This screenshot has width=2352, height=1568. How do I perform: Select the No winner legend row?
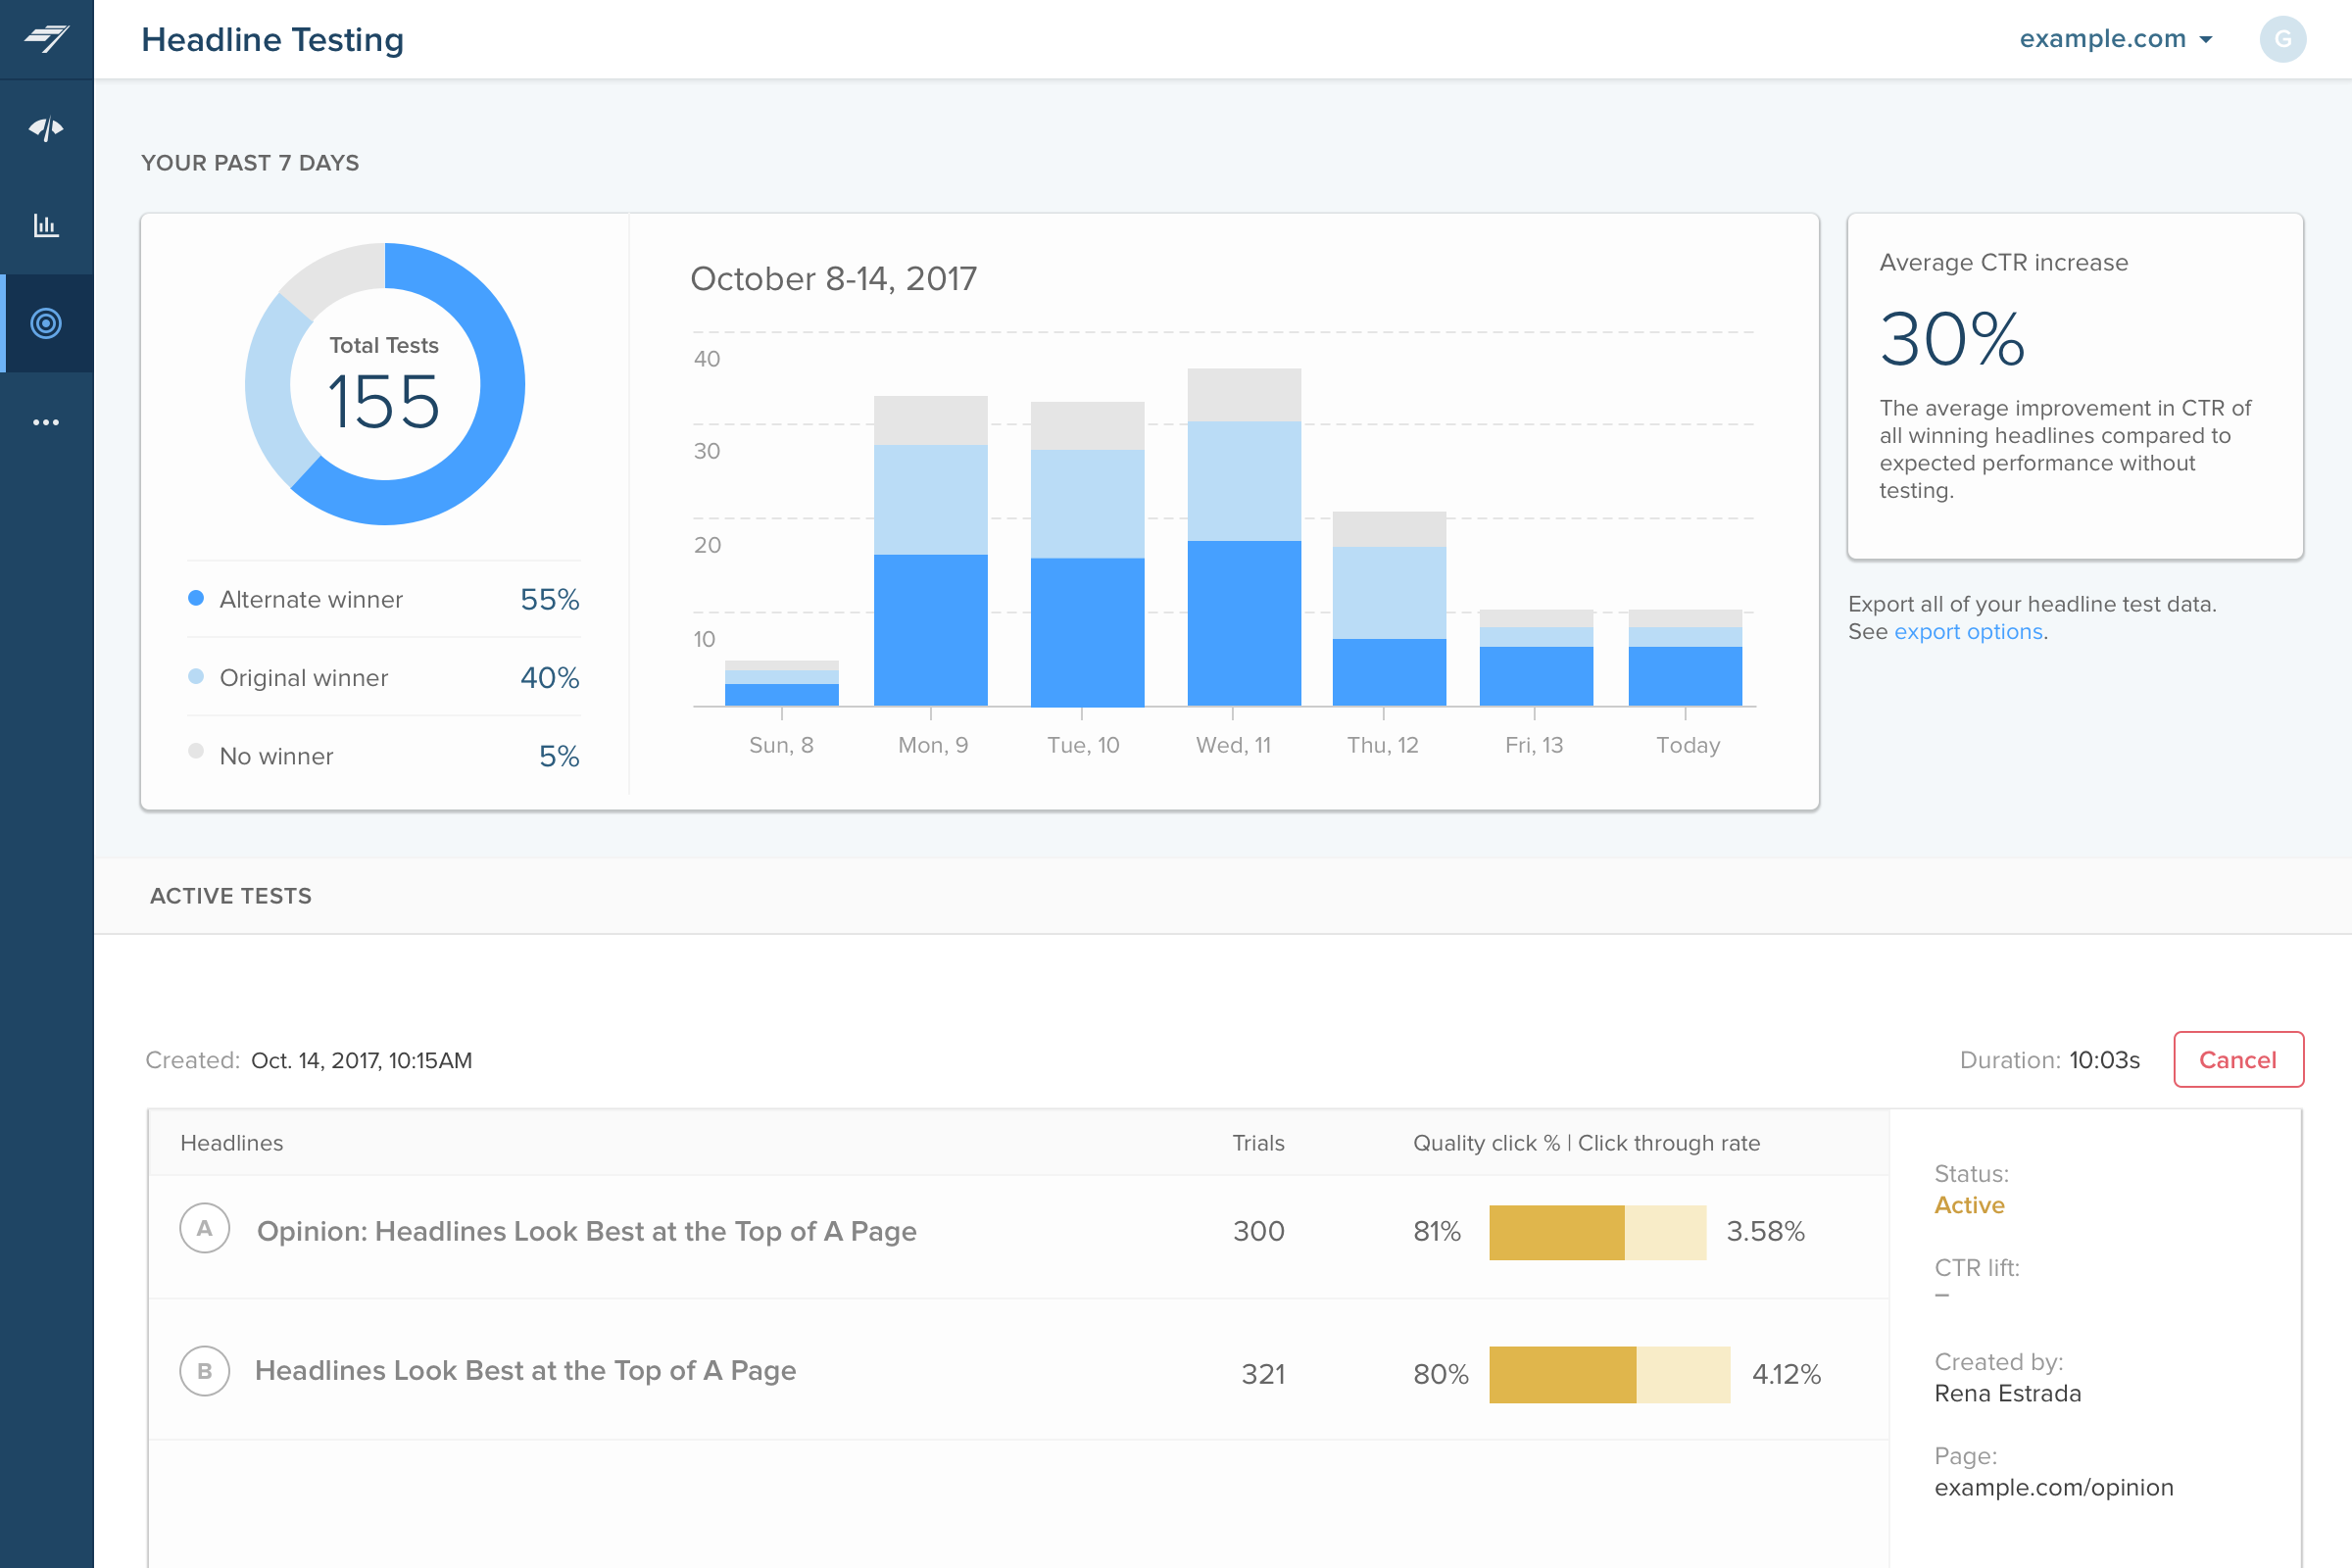click(x=383, y=755)
